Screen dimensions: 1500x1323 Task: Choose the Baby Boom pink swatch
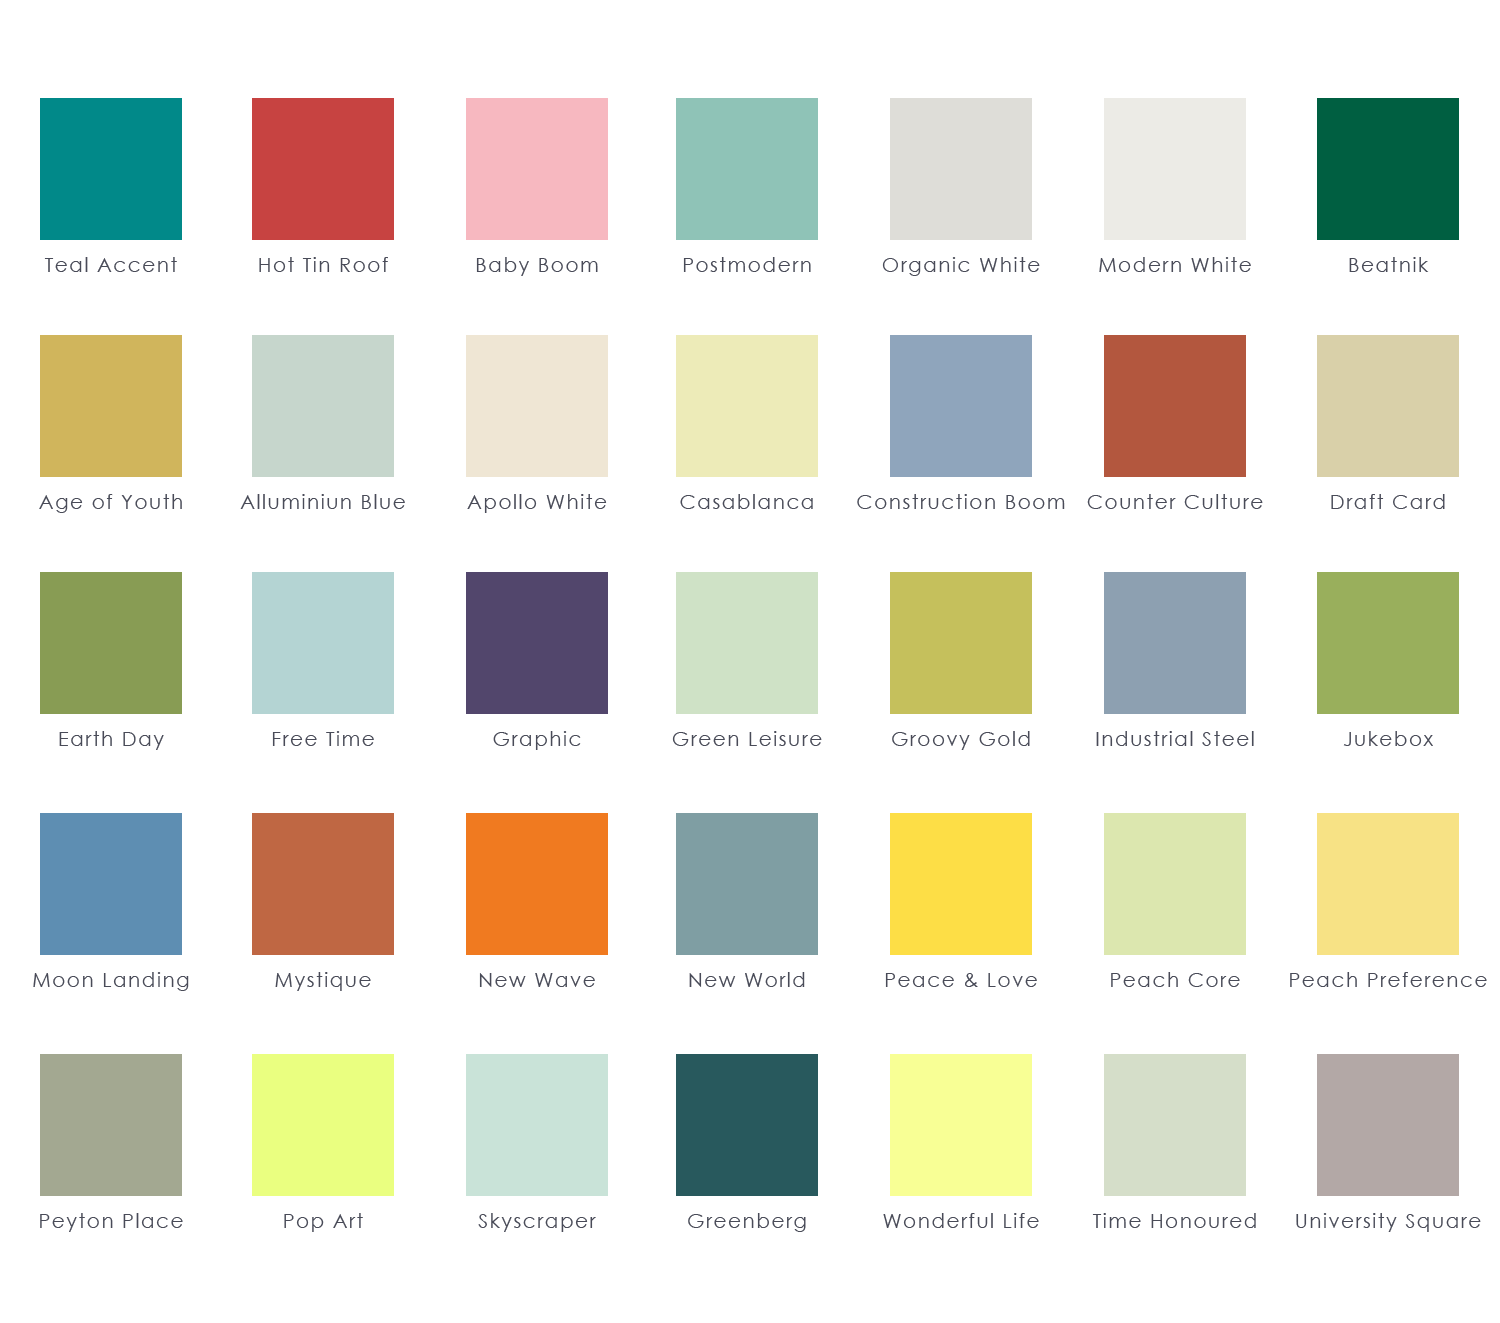point(537,169)
